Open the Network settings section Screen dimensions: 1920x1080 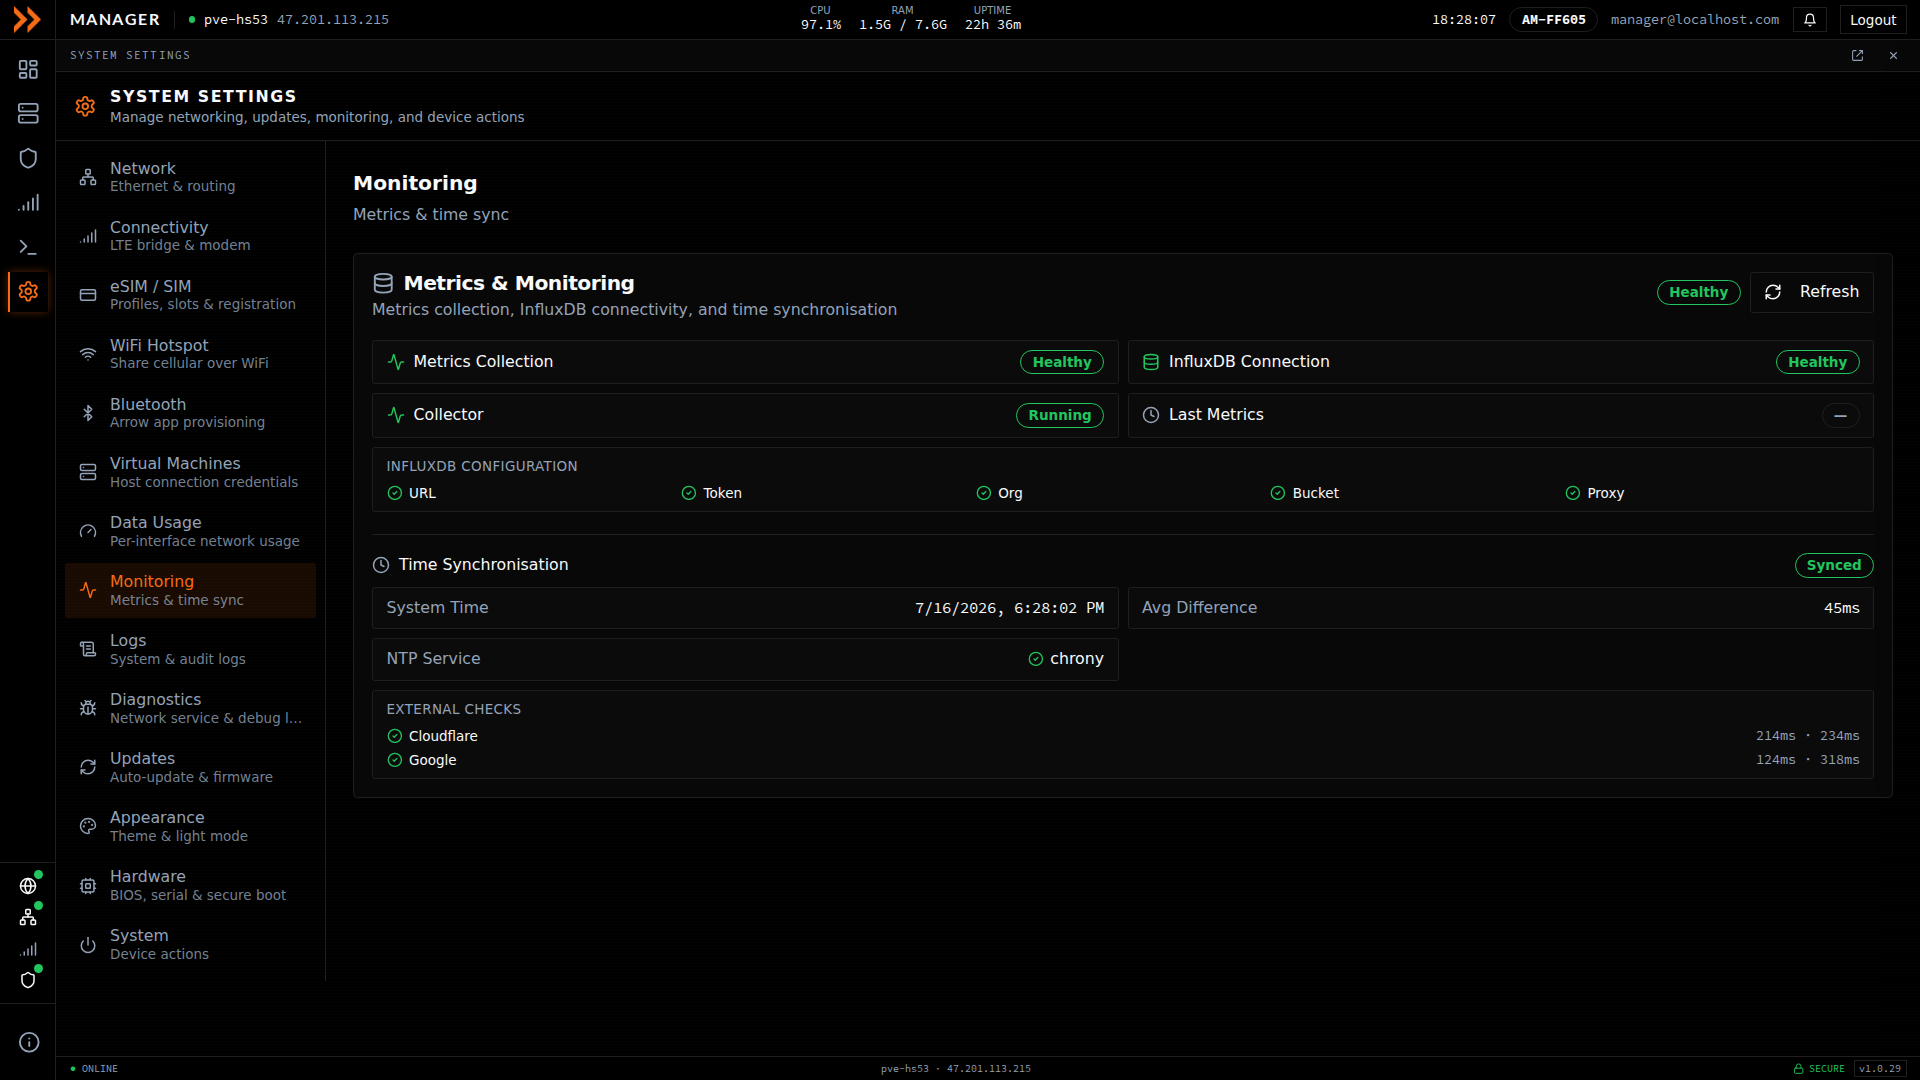[190, 177]
